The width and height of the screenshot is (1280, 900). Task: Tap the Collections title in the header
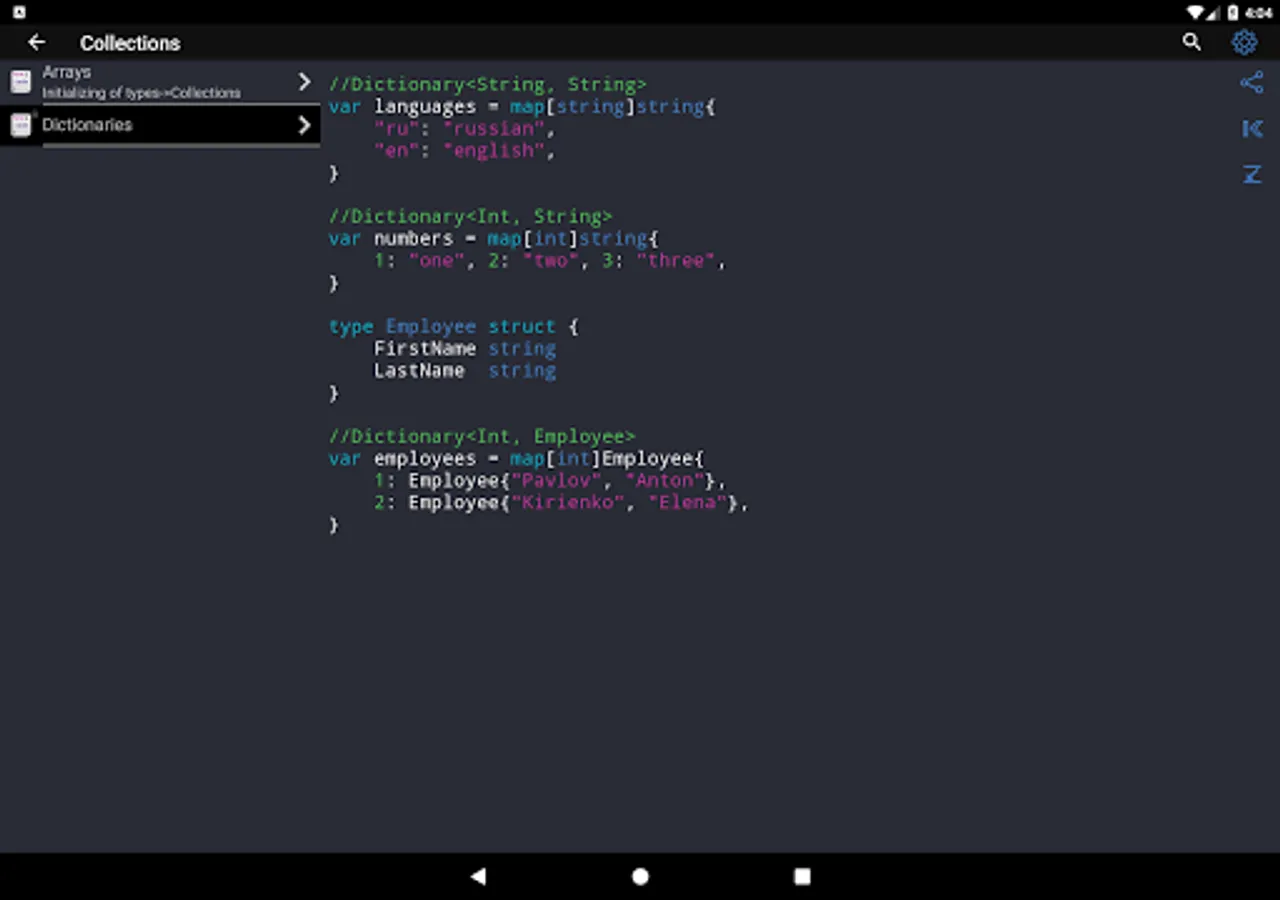(130, 43)
